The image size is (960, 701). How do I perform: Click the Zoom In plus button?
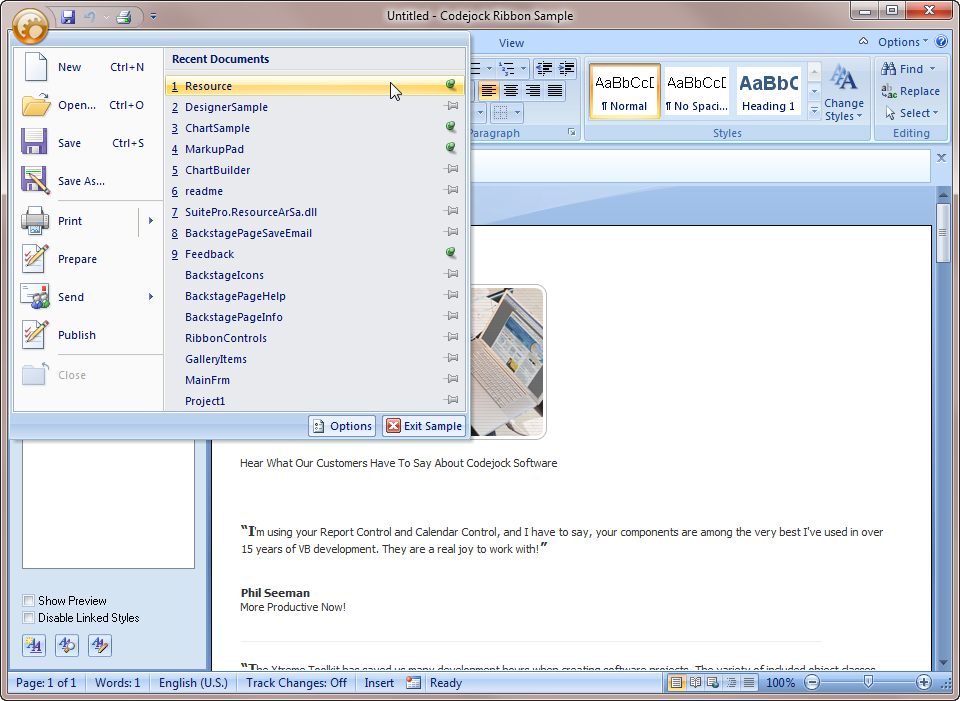[x=923, y=682]
